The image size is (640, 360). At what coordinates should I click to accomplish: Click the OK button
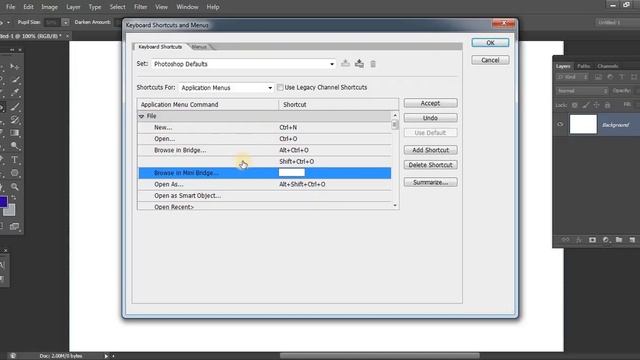click(490, 42)
